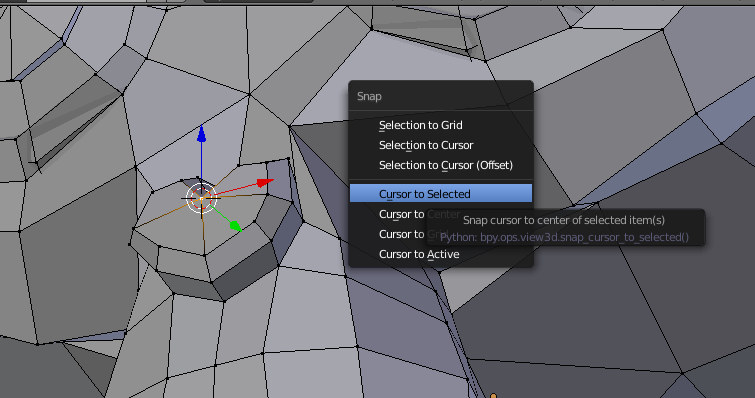Click the large dark face at lower right
755x398 pixels.
click(x=568, y=308)
